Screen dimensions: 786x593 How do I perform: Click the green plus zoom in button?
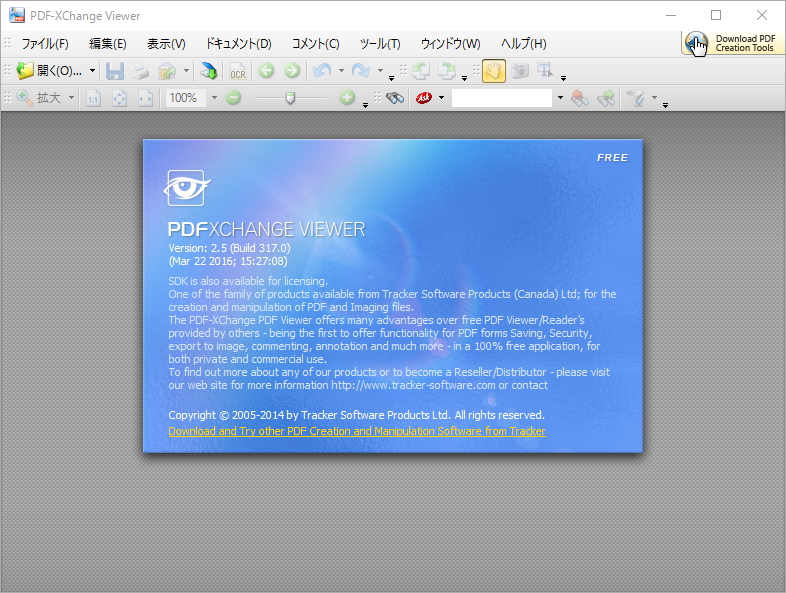click(347, 98)
